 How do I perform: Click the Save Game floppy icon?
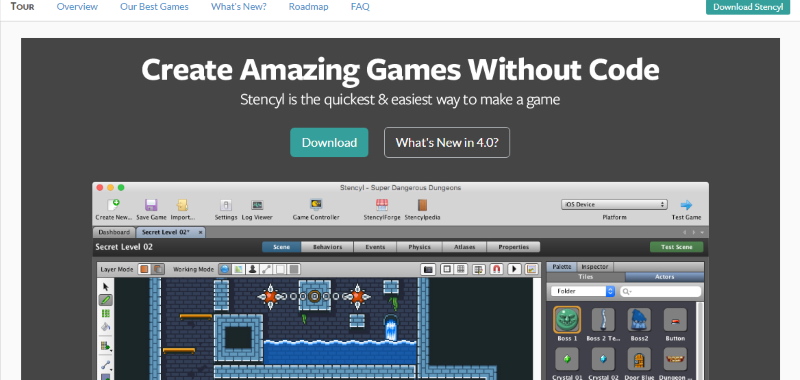(151, 205)
